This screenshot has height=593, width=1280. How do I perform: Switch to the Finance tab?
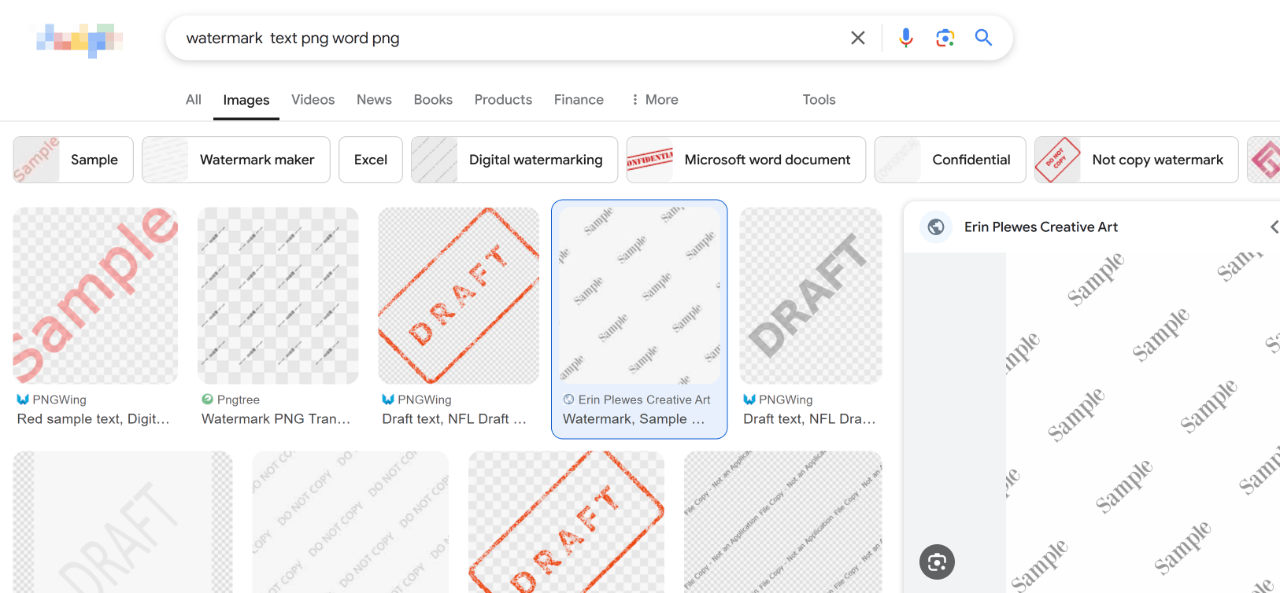click(579, 100)
